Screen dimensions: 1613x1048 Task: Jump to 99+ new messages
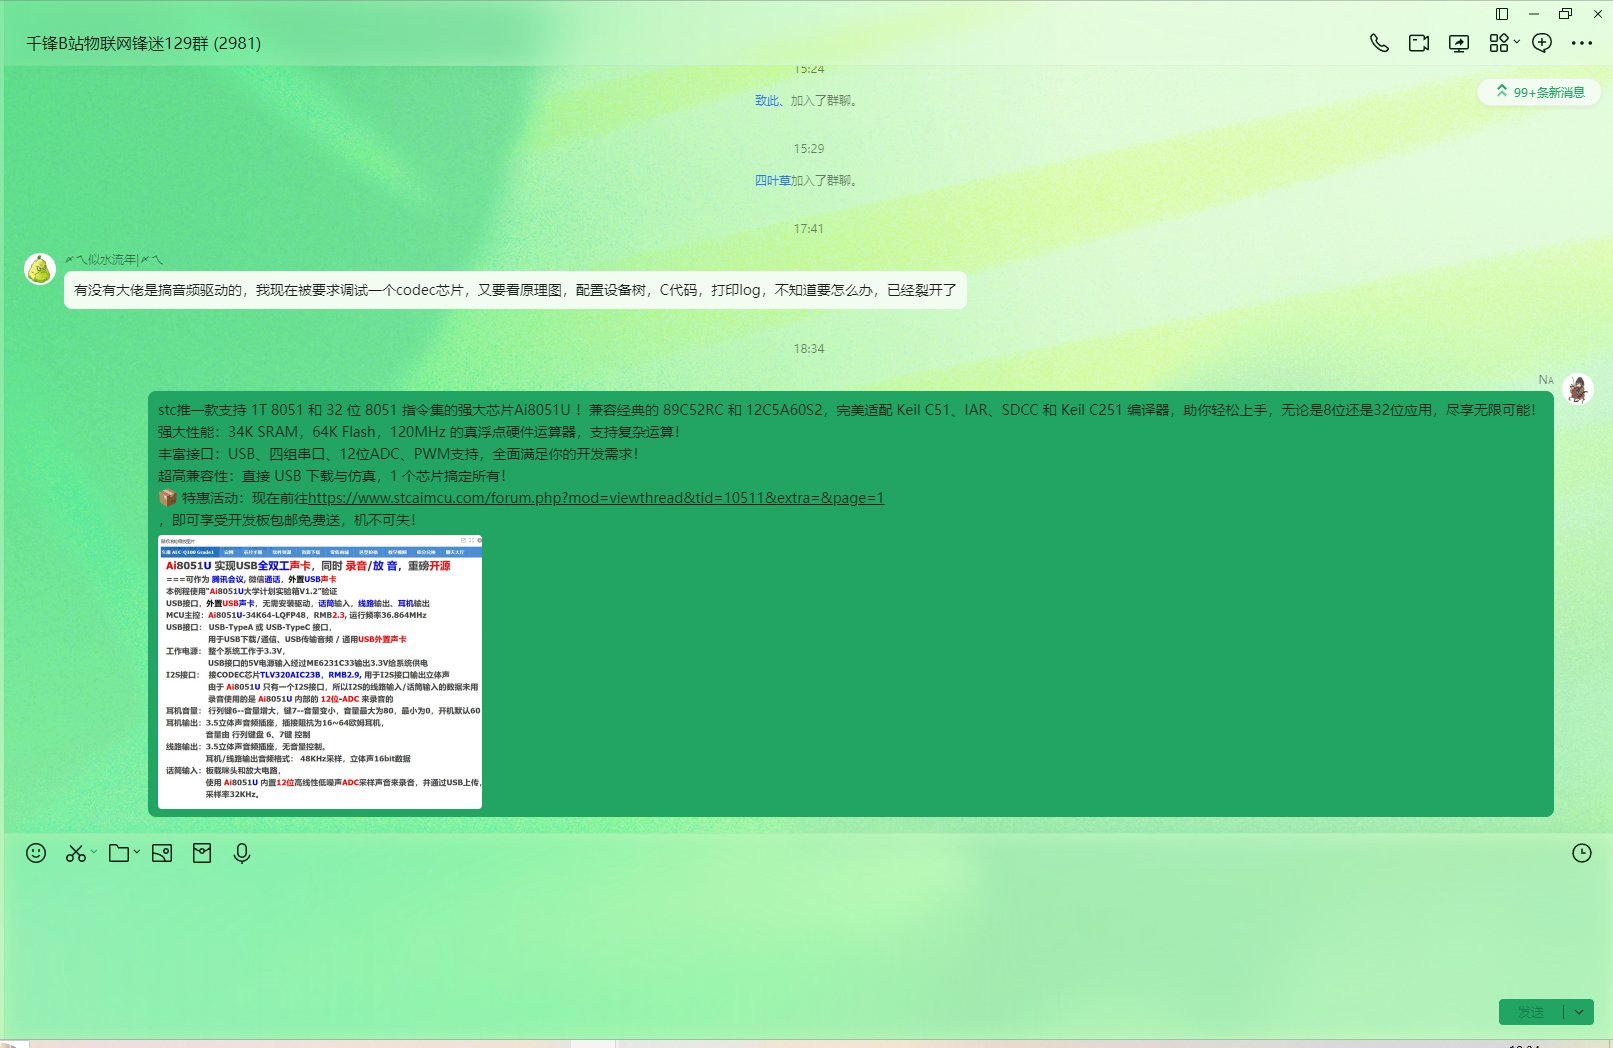[1540, 92]
